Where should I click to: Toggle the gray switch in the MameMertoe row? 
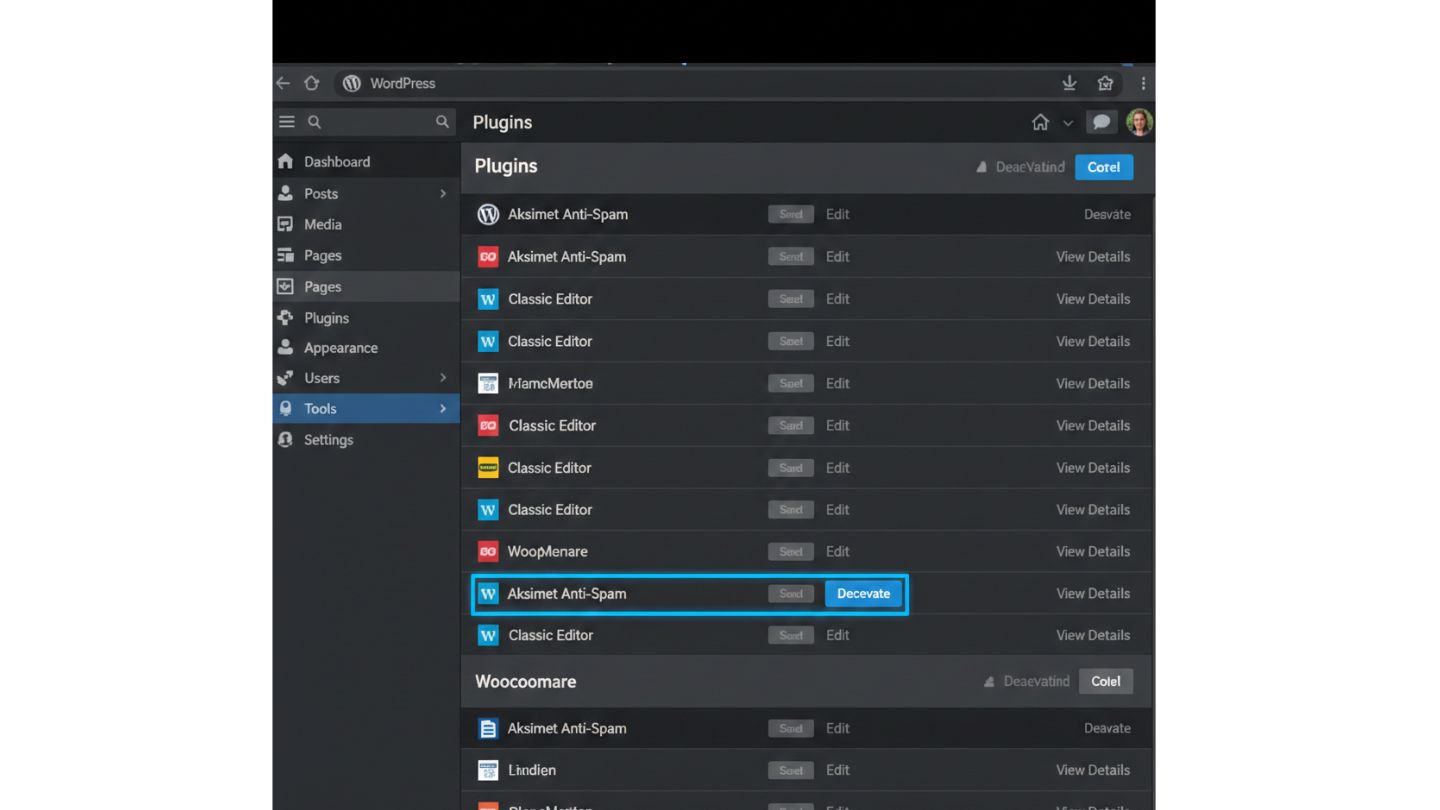pyautogui.click(x=790, y=384)
